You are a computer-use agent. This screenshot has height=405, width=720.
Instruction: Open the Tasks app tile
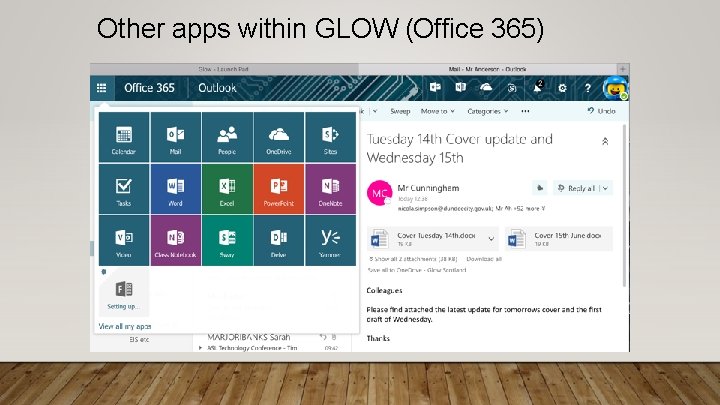click(124, 189)
